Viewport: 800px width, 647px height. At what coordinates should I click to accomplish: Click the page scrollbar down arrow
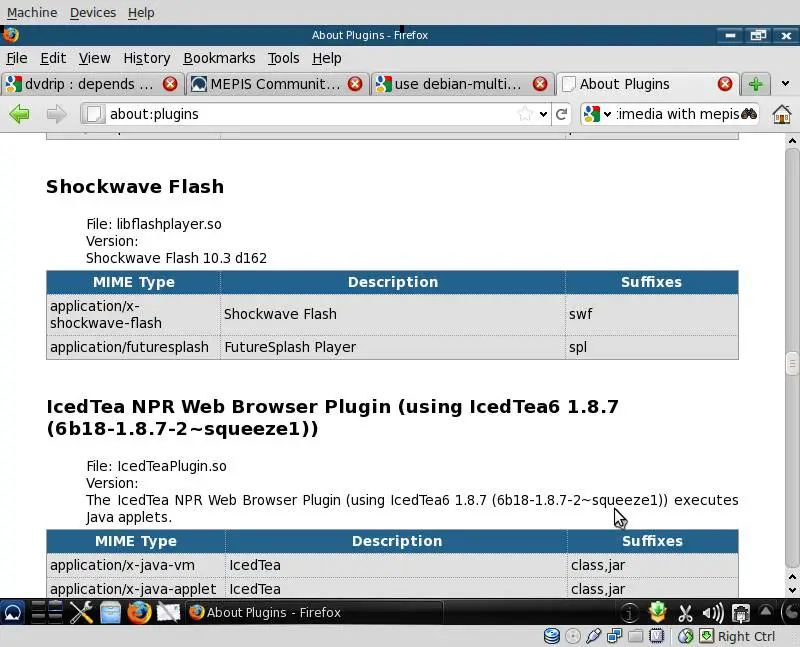click(x=792, y=590)
